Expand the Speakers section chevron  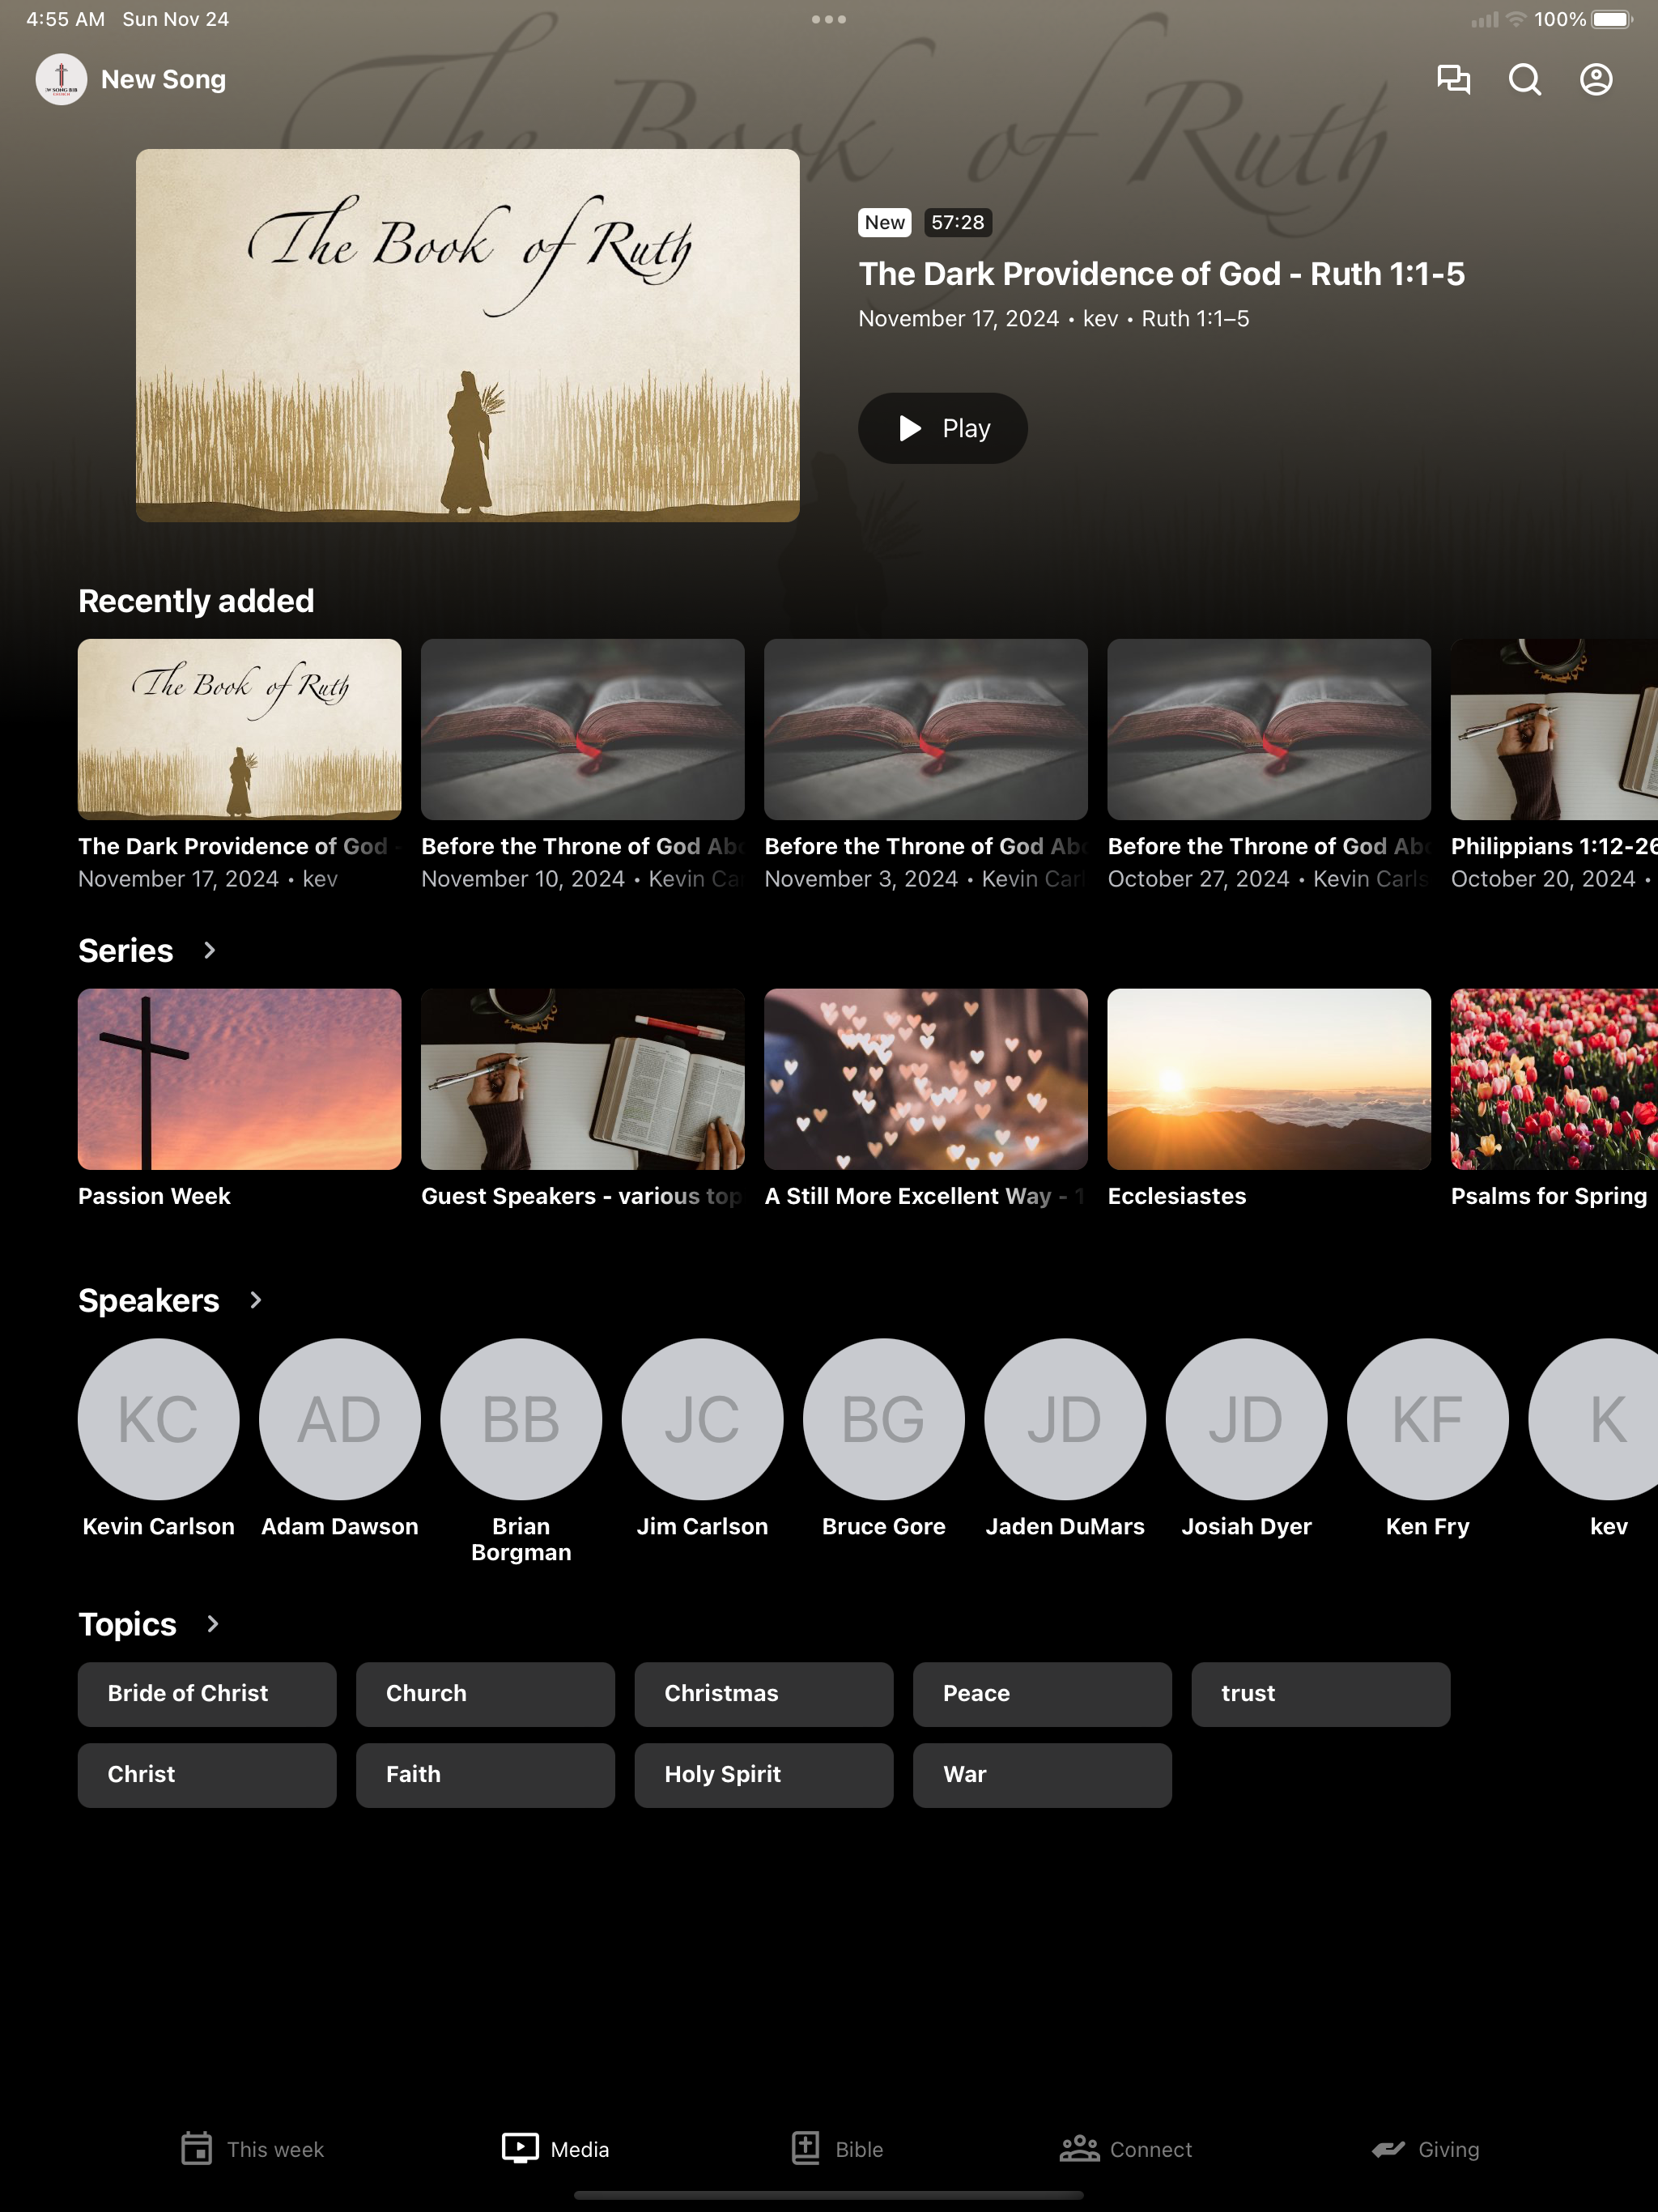[255, 1300]
